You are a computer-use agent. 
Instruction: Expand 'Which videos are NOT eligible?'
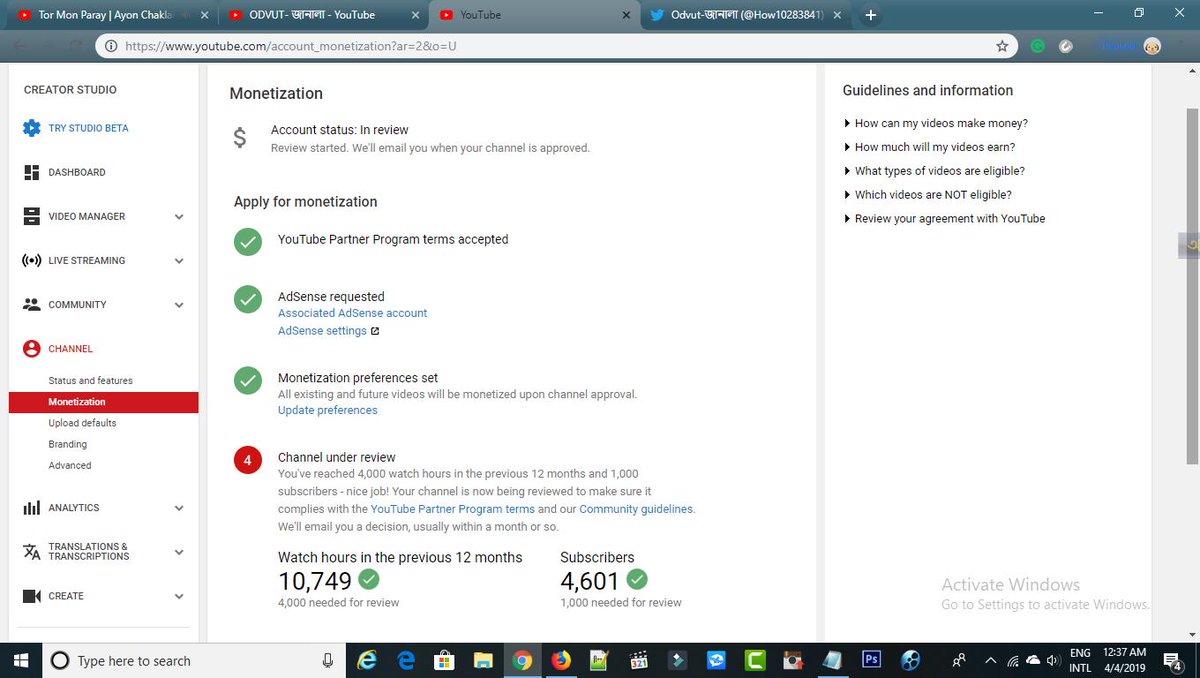point(927,195)
